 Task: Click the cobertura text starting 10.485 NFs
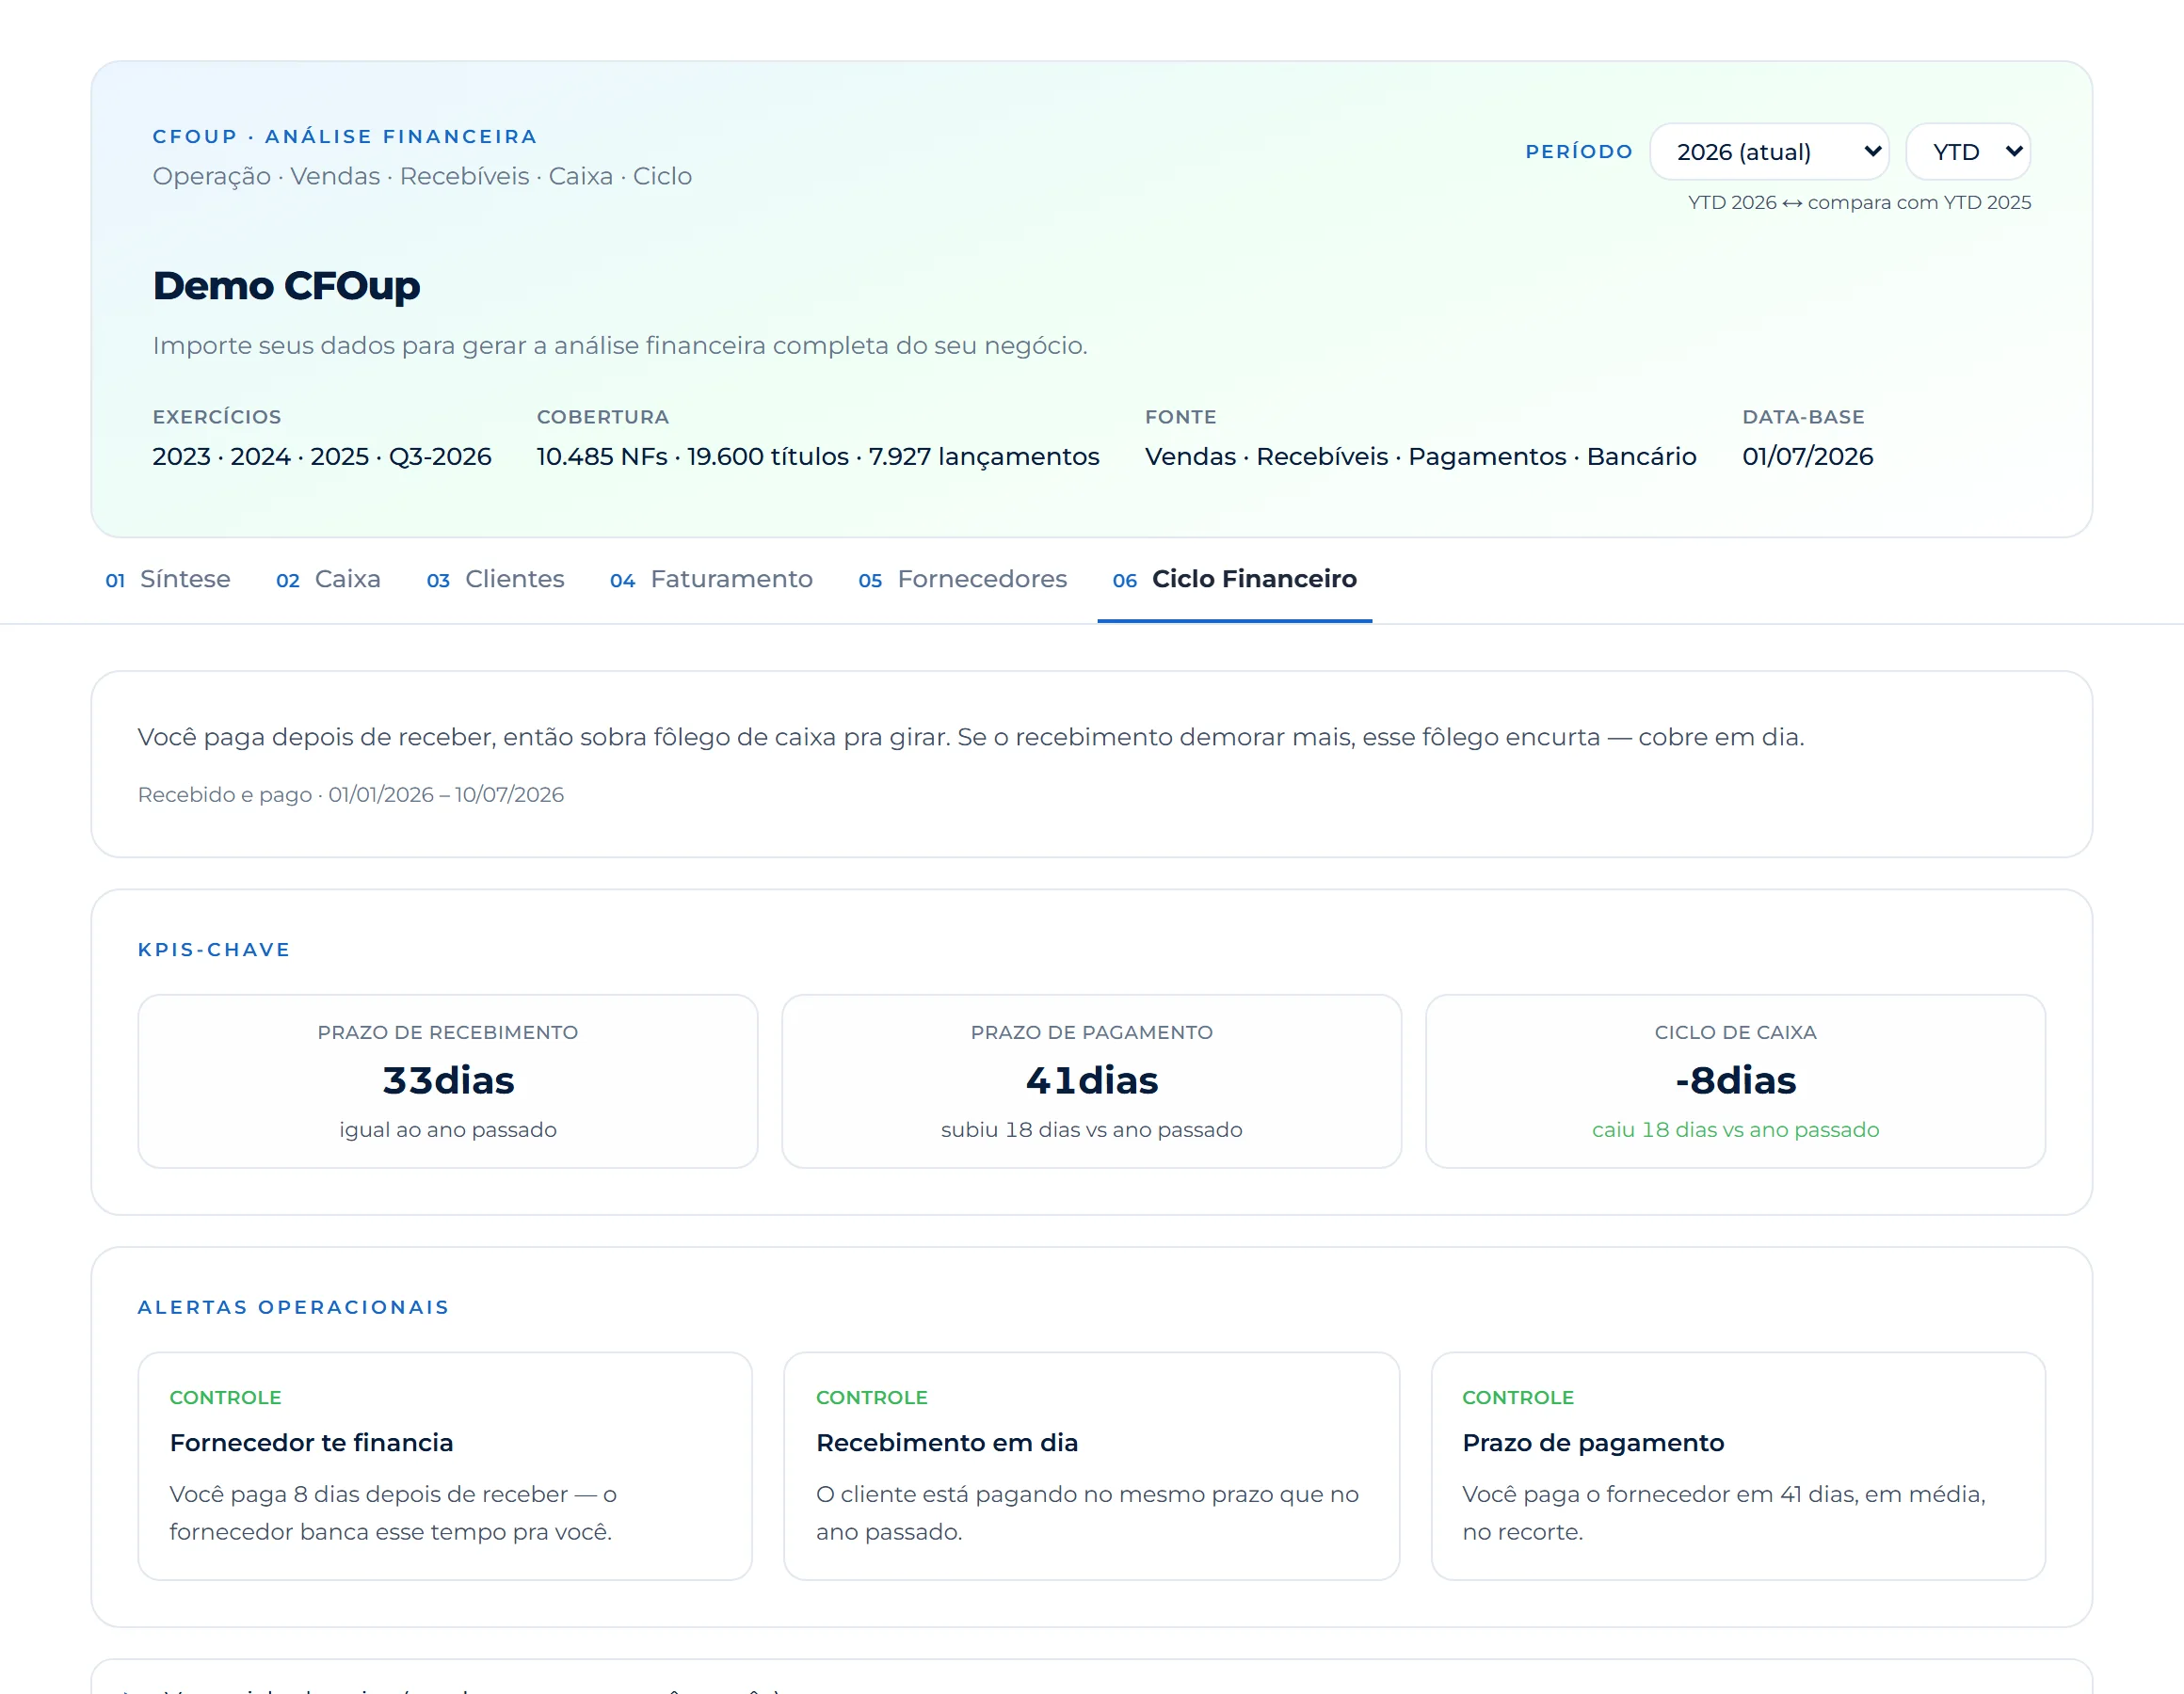(818, 457)
